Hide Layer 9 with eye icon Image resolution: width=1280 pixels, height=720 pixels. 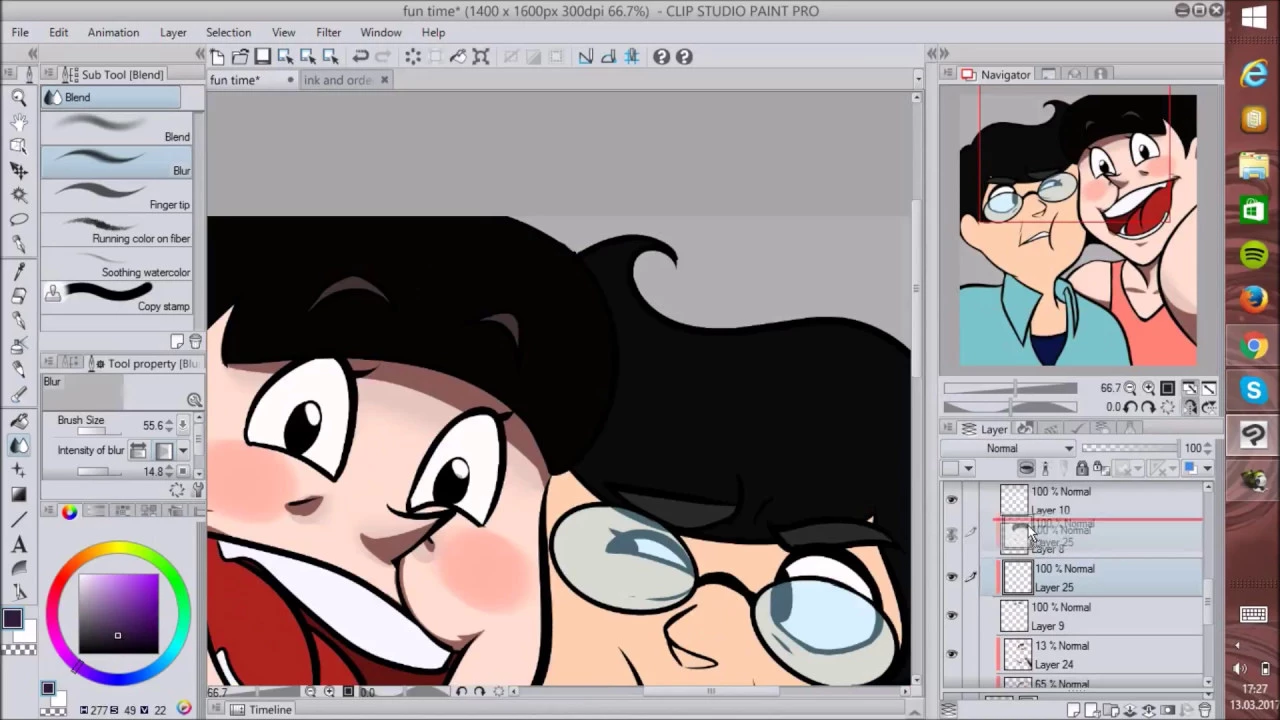(952, 616)
